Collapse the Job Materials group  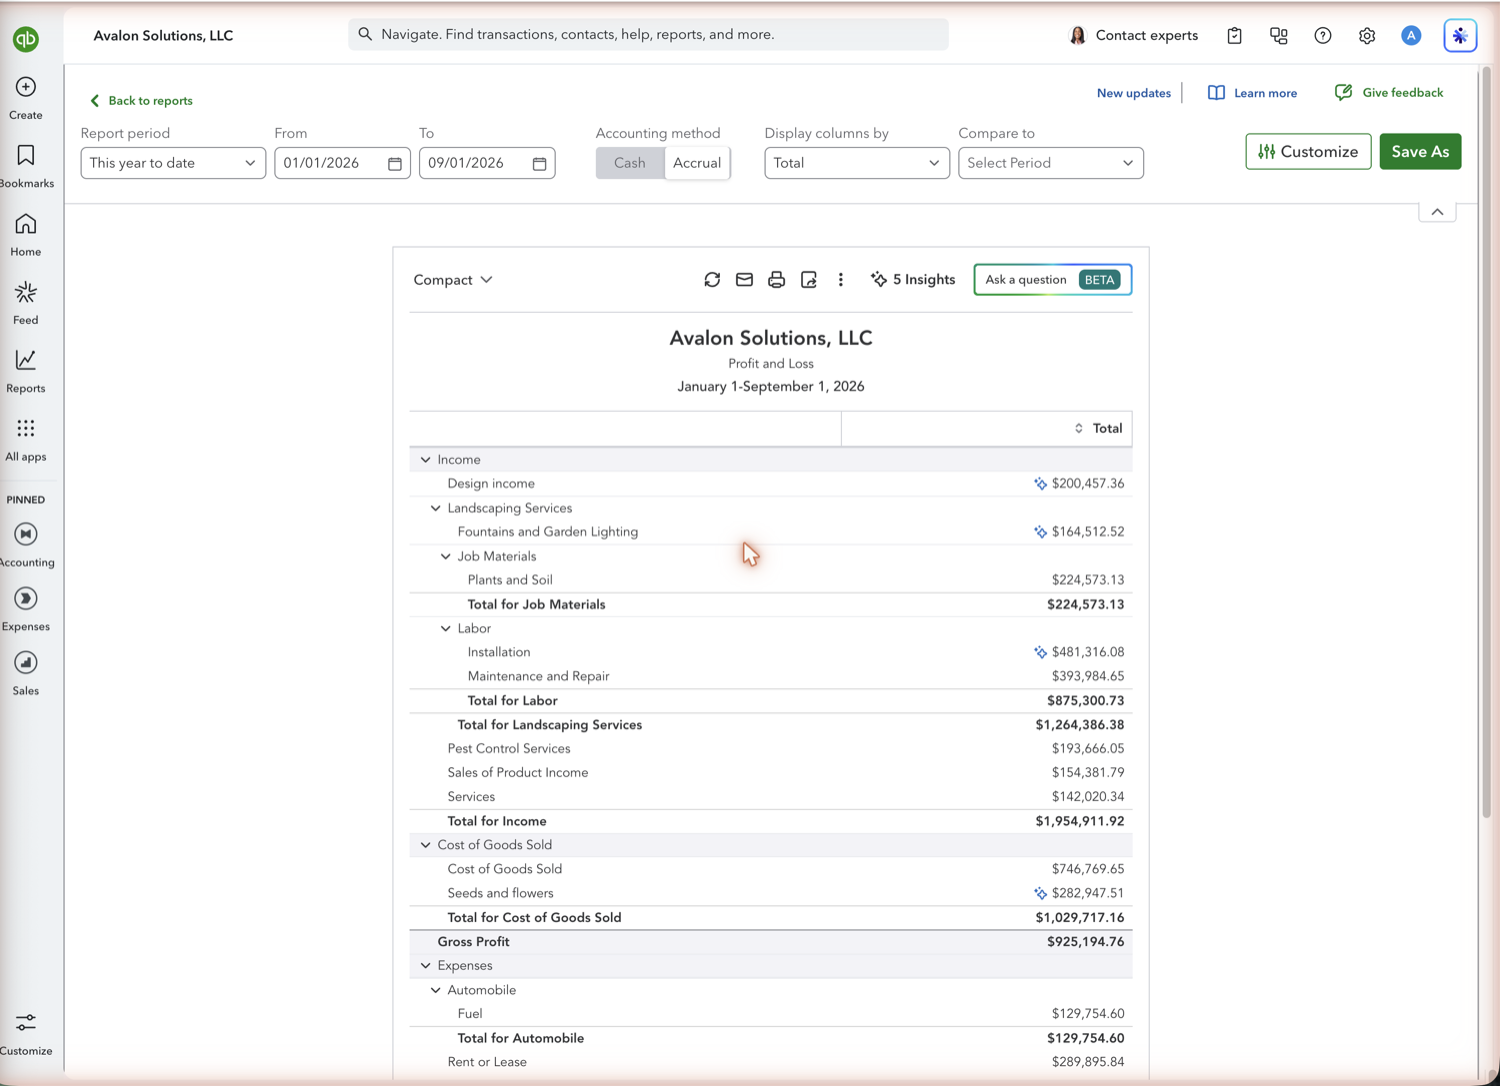pyautogui.click(x=446, y=556)
